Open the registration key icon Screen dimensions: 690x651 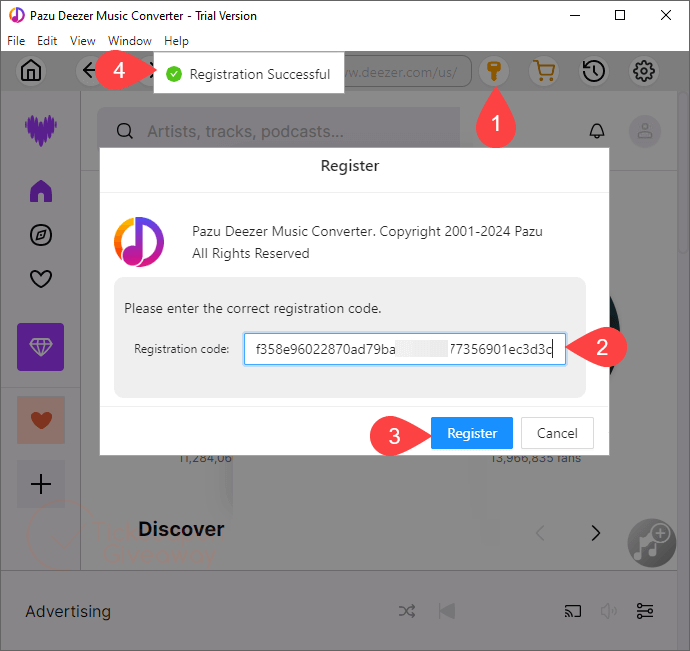point(494,70)
